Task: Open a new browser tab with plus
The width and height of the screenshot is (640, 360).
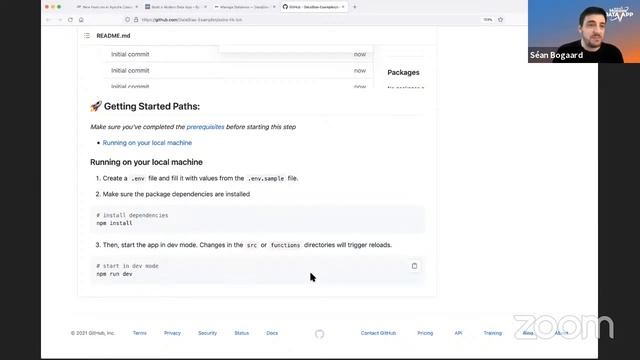Action: [x=354, y=7]
